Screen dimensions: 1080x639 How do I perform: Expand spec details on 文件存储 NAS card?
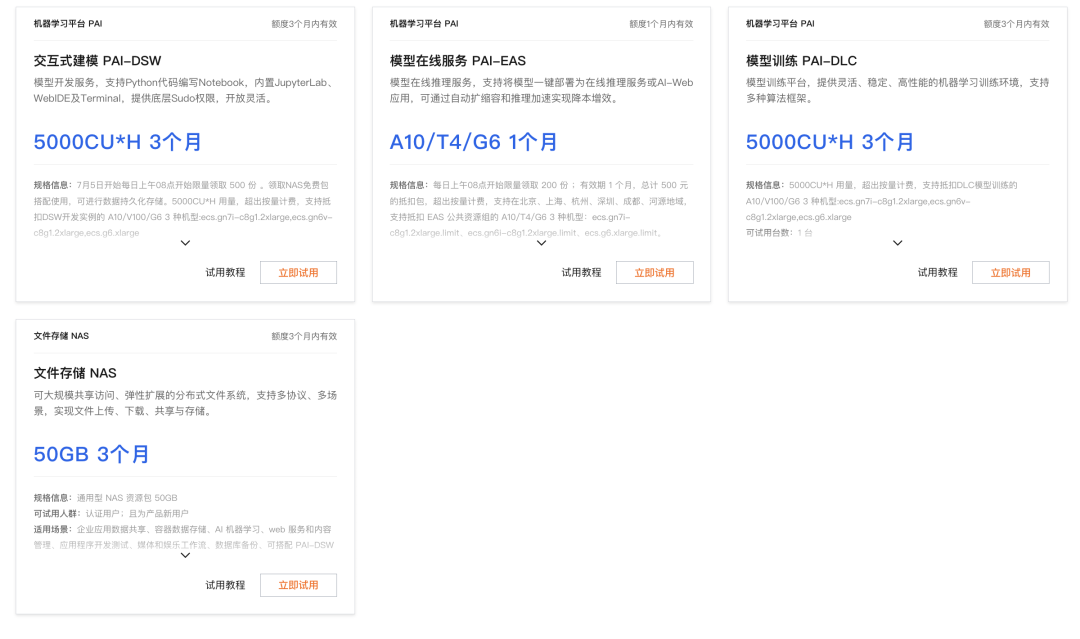(185, 556)
